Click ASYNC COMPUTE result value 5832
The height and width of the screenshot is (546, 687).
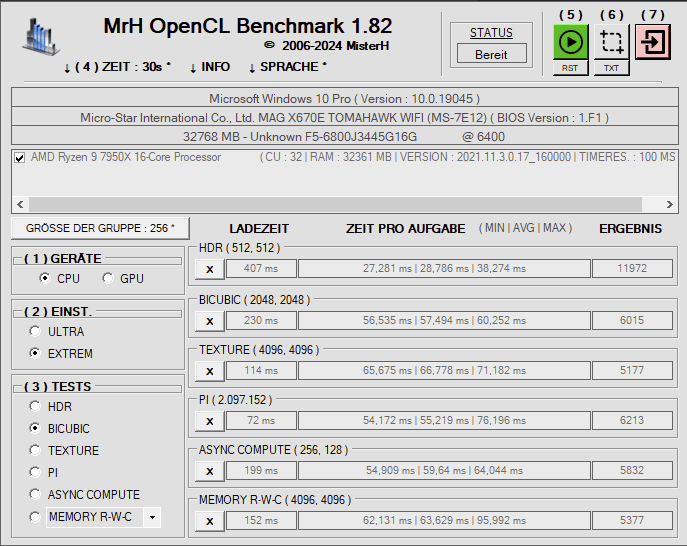pos(632,470)
